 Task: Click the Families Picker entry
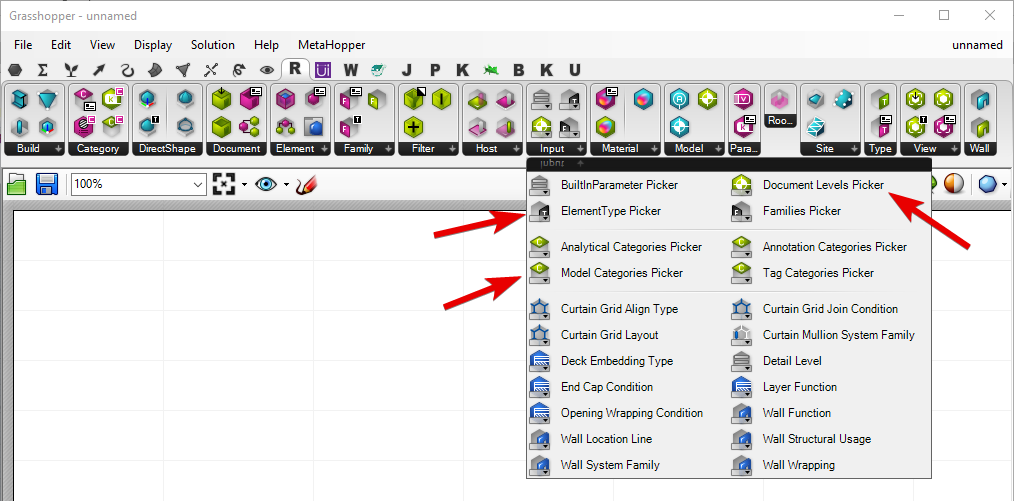click(x=801, y=211)
